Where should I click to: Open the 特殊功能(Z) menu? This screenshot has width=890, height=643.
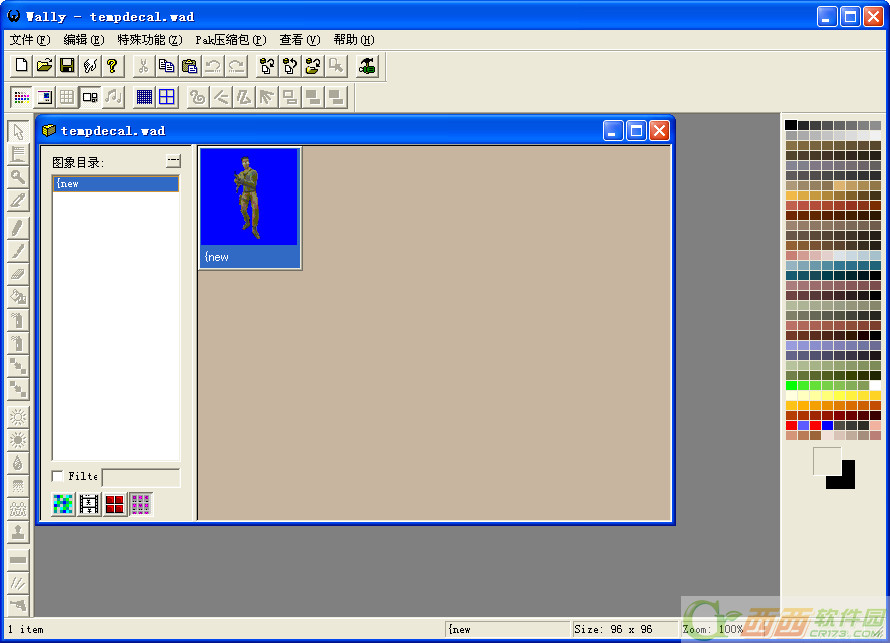(150, 40)
